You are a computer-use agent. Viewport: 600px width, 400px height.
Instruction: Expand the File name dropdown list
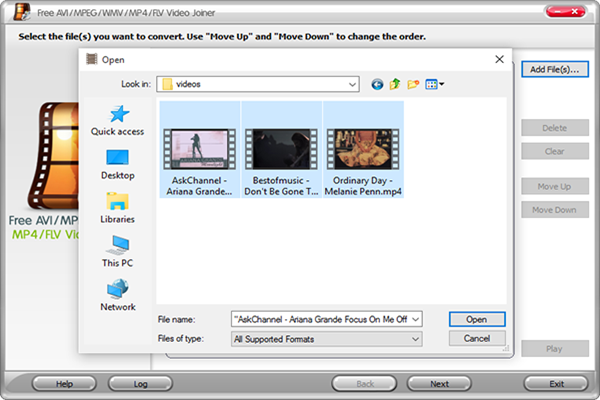pyautogui.click(x=416, y=318)
